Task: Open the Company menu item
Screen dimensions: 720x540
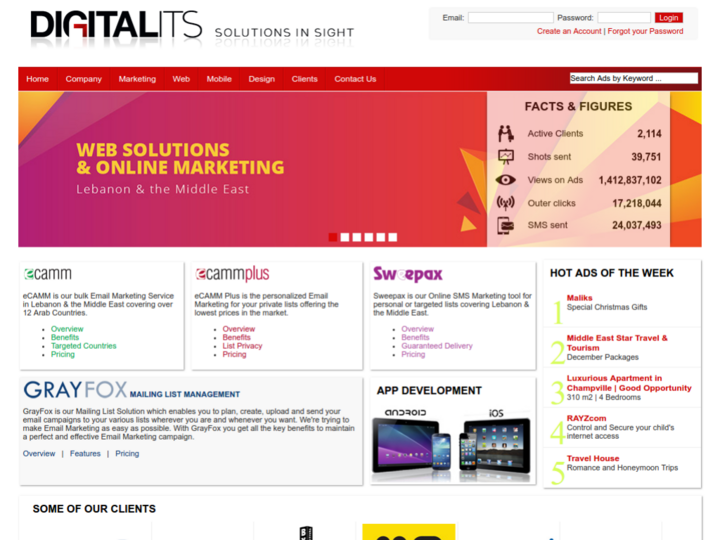Action: (84, 79)
